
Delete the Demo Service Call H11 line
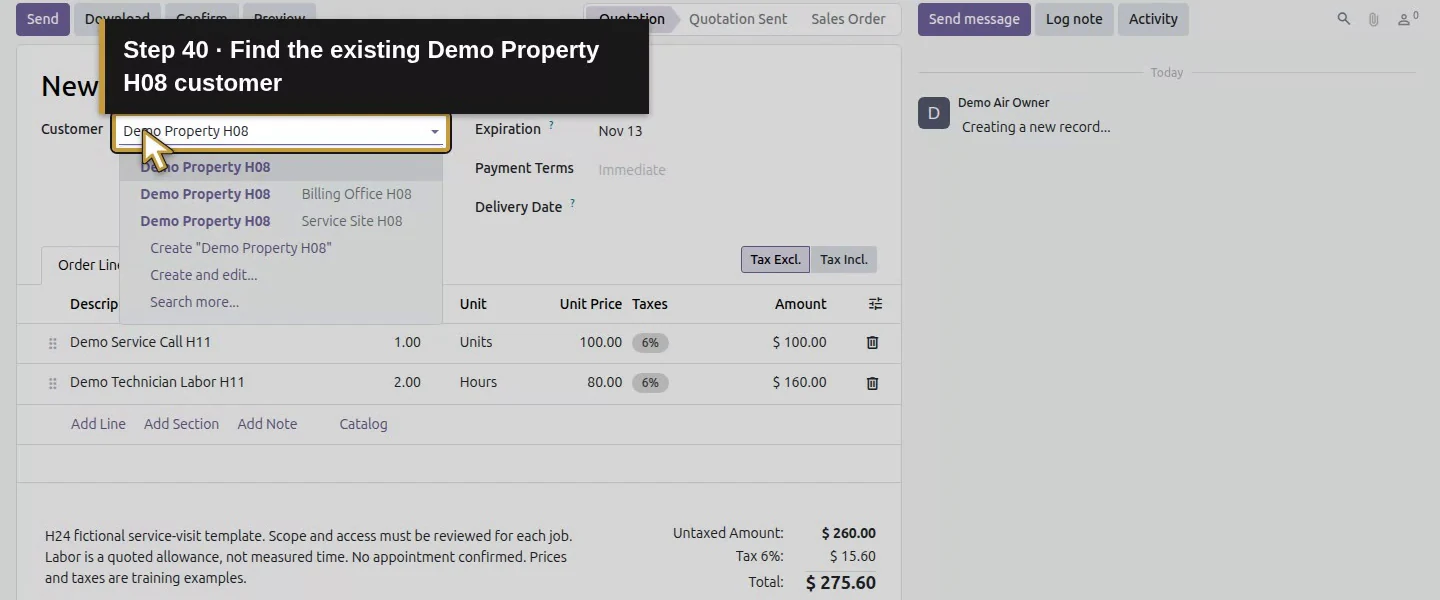[x=872, y=342]
